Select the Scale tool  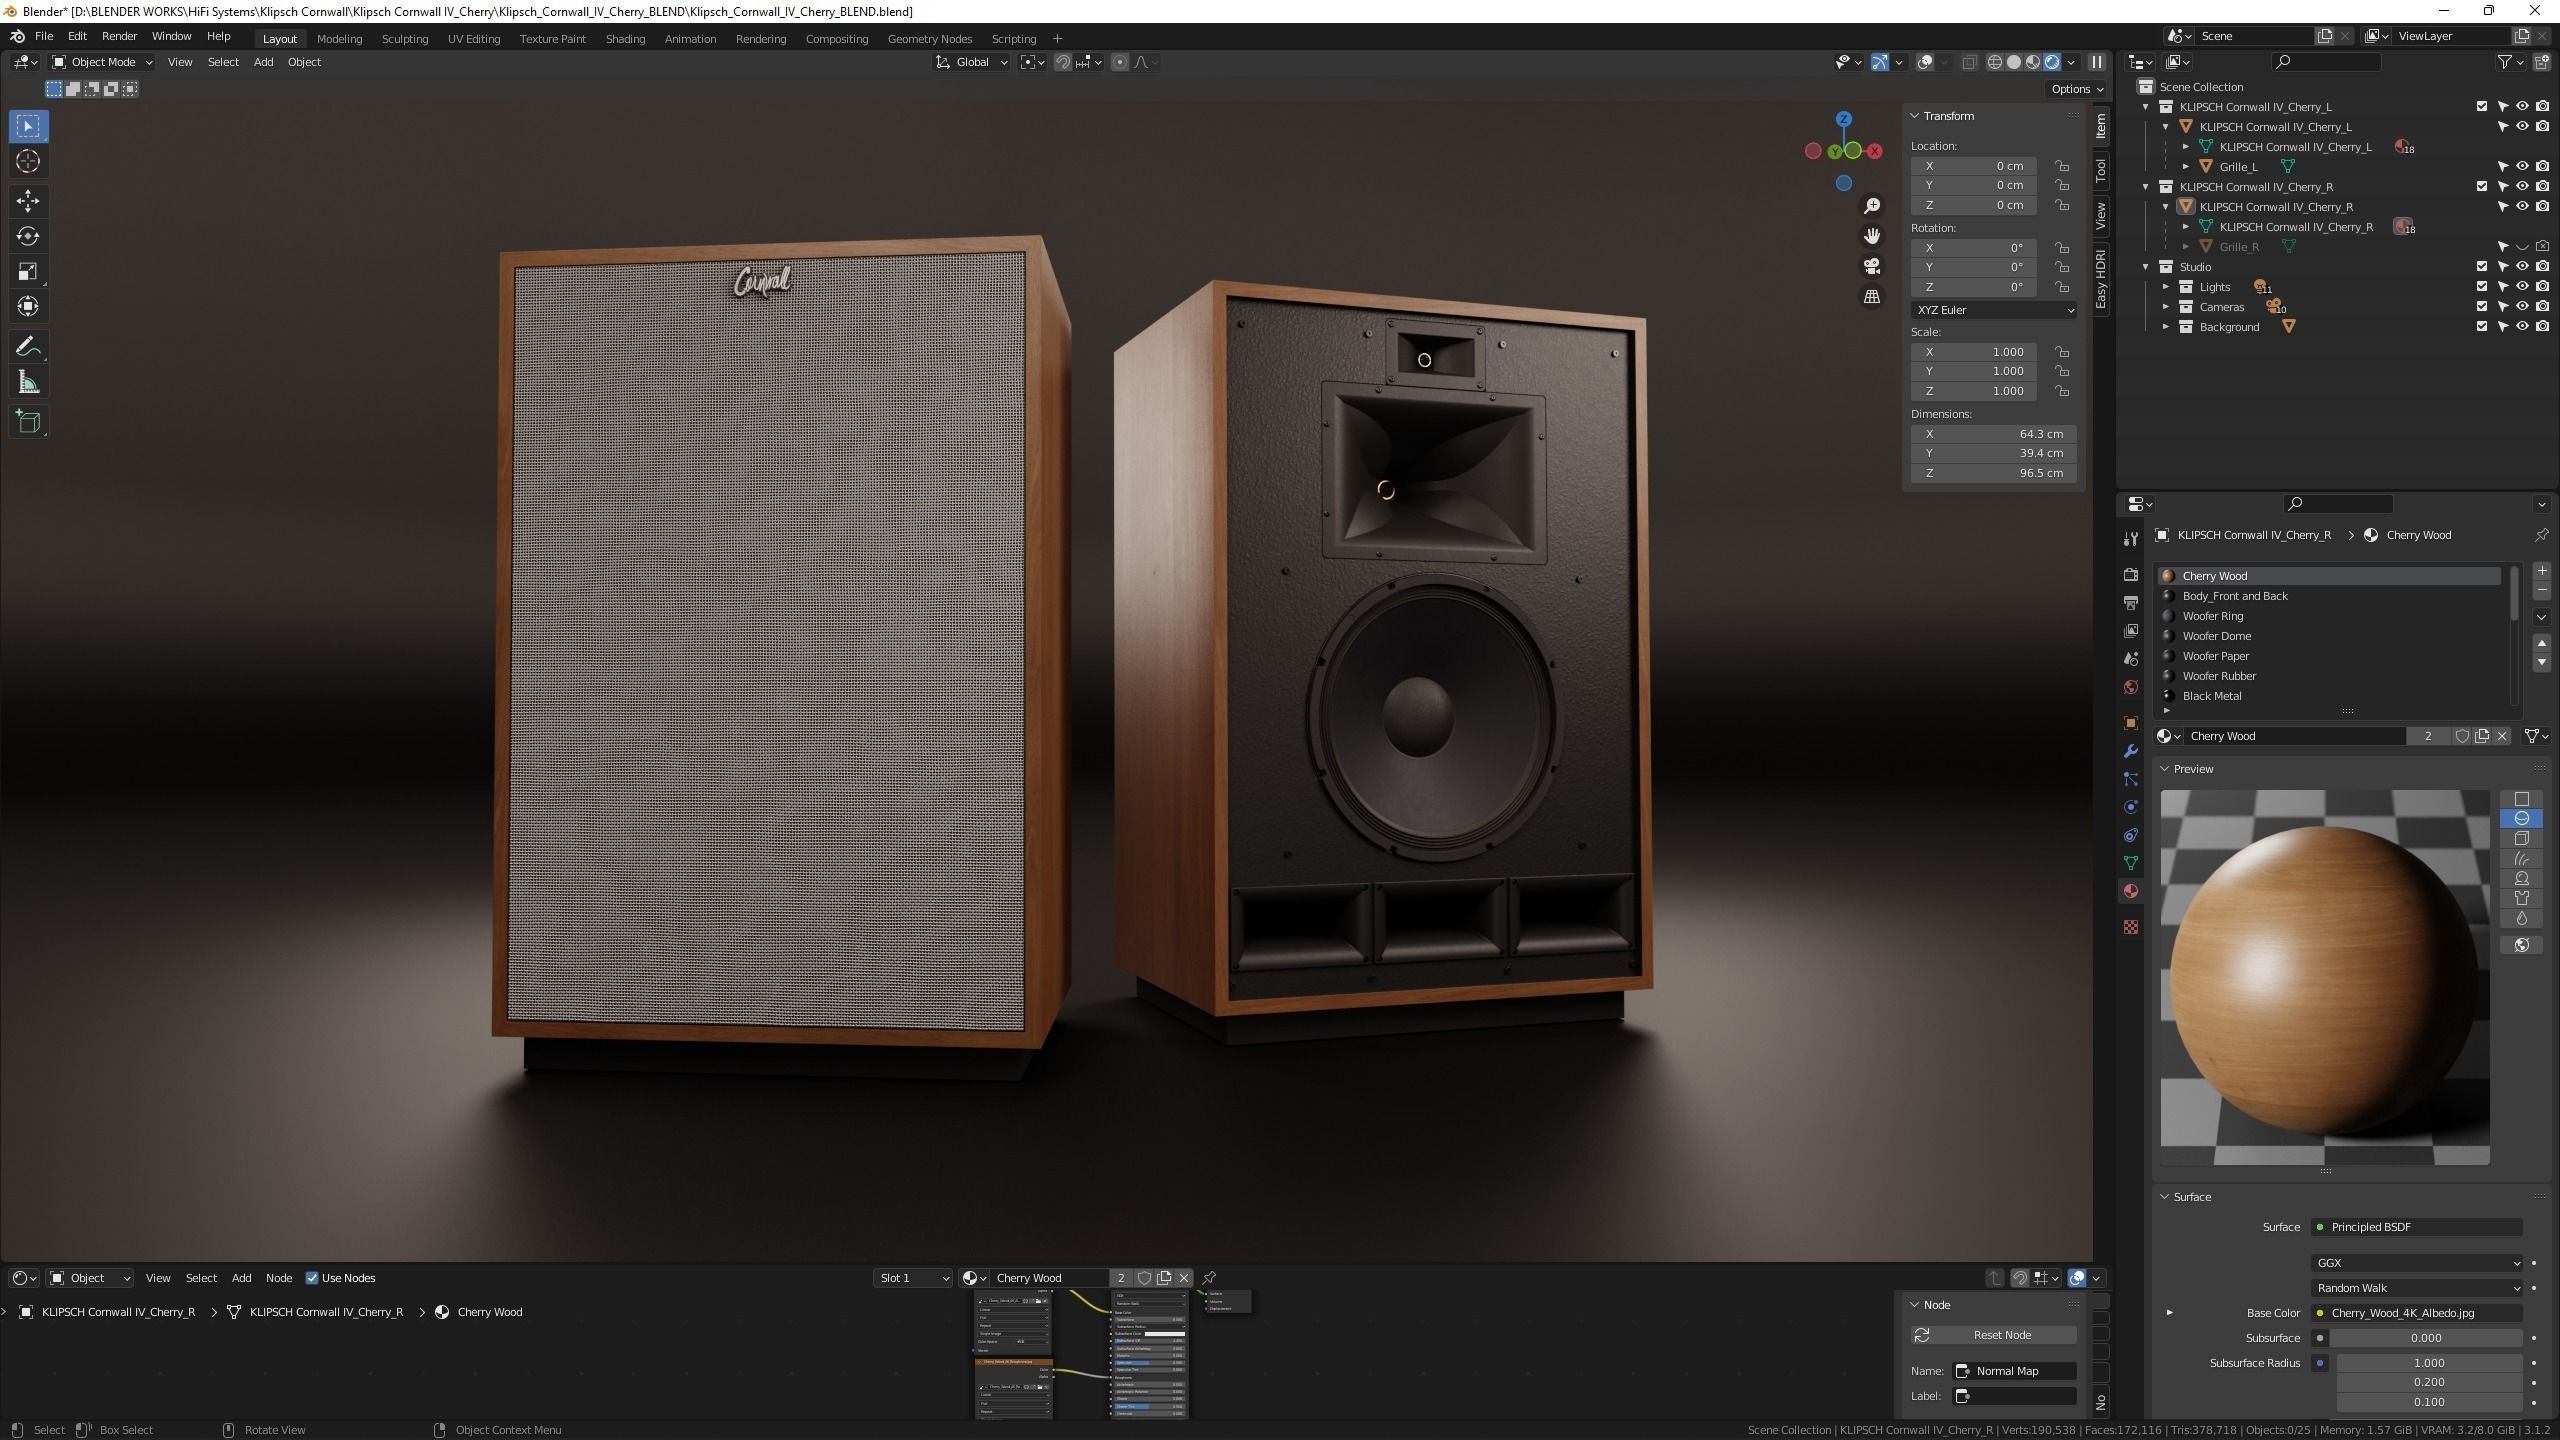tap(28, 271)
